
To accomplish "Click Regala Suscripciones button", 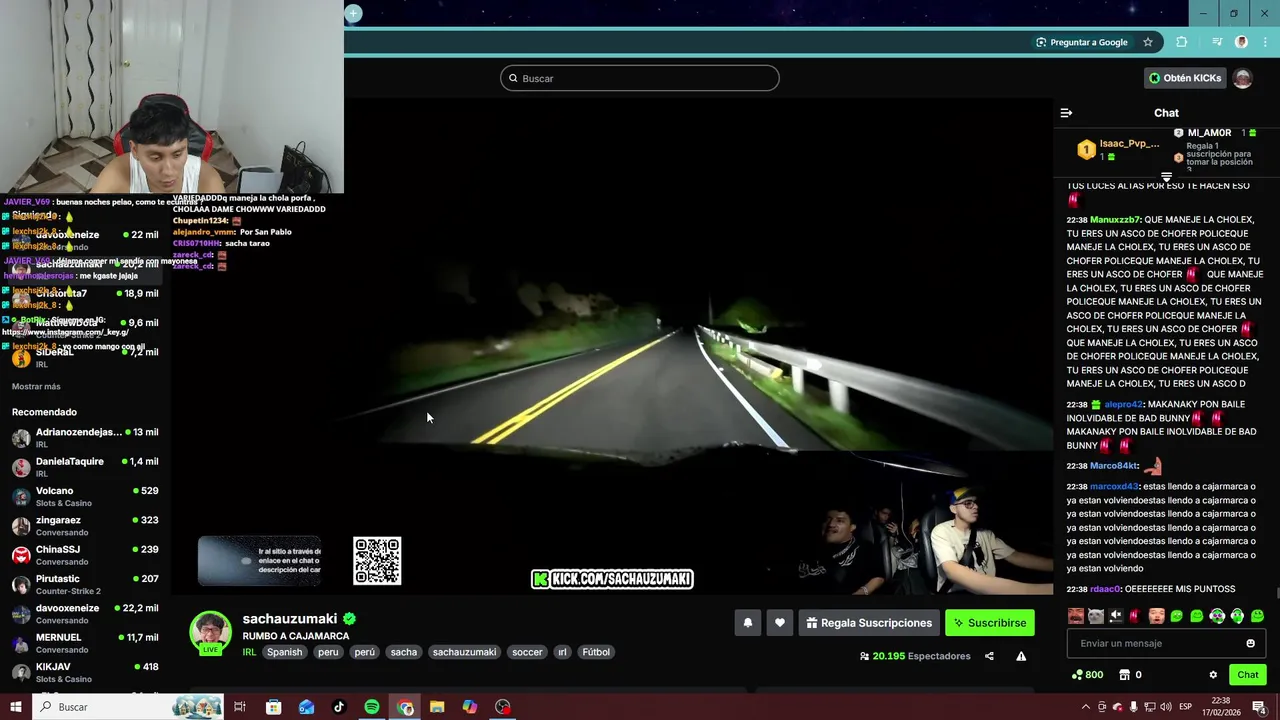I will click(869, 623).
